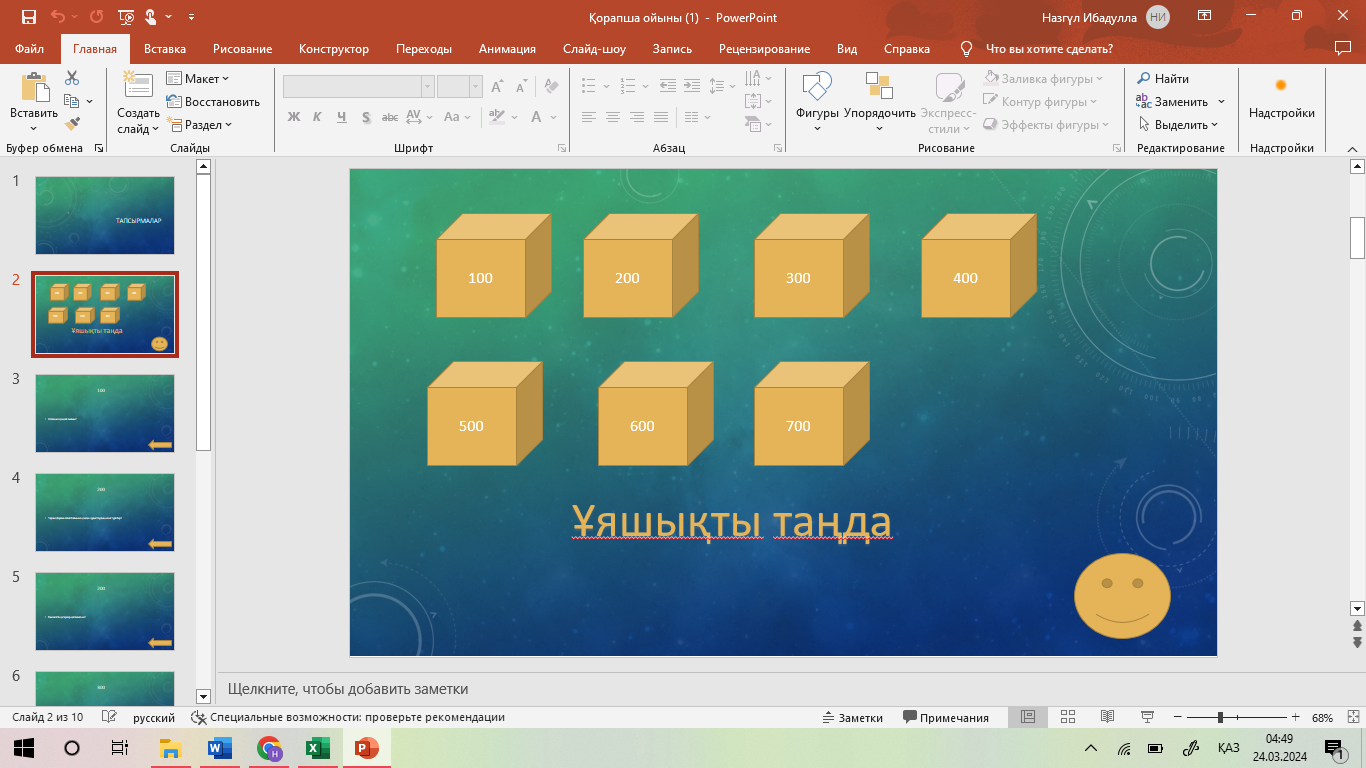Click the Cut scissors icon
This screenshot has width=1366, height=768.
[72, 78]
